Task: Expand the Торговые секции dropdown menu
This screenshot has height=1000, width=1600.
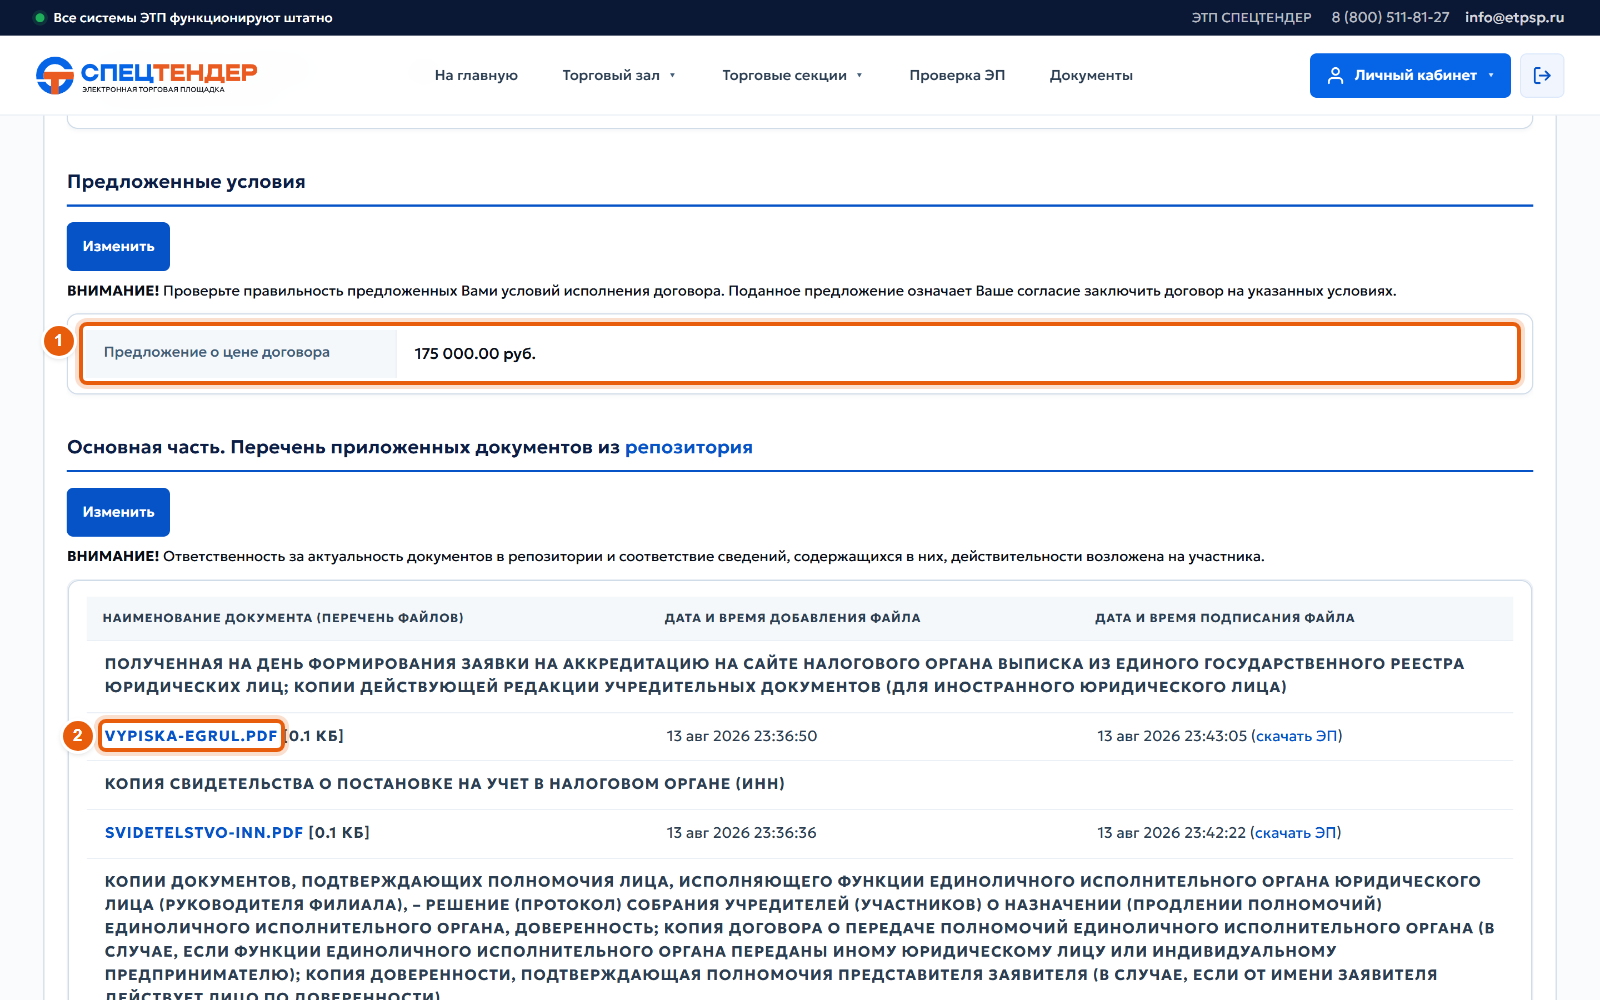Action: click(x=792, y=75)
